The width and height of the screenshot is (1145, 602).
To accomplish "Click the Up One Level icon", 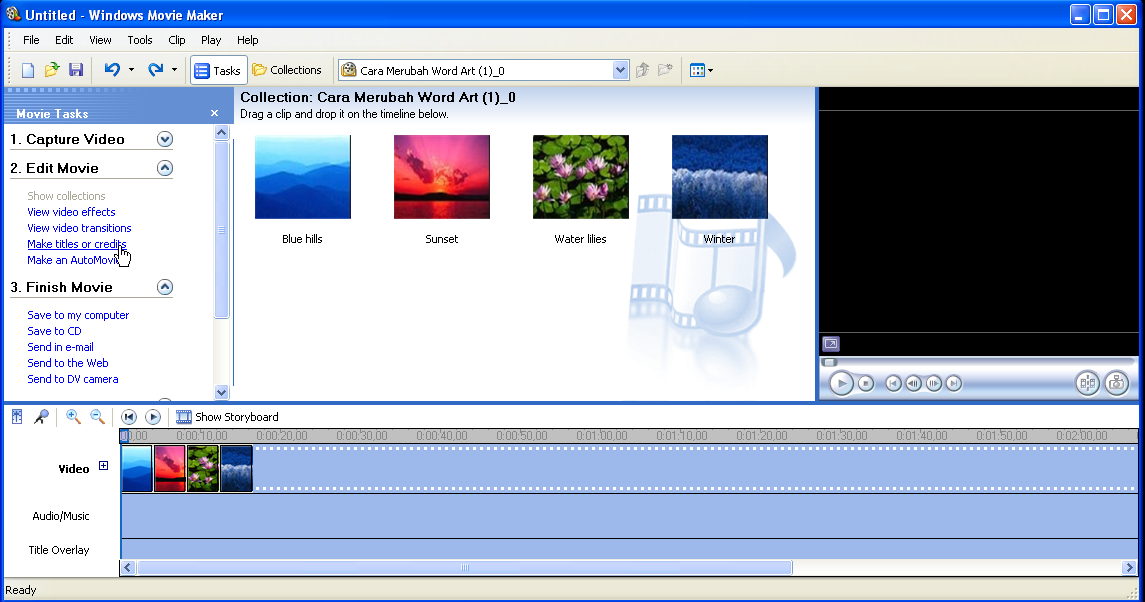I will pos(643,70).
